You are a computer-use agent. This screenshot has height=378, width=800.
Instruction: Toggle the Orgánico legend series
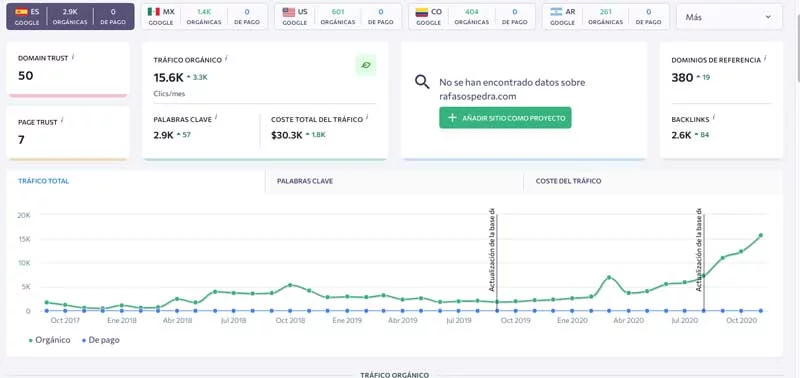click(x=49, y=340)
